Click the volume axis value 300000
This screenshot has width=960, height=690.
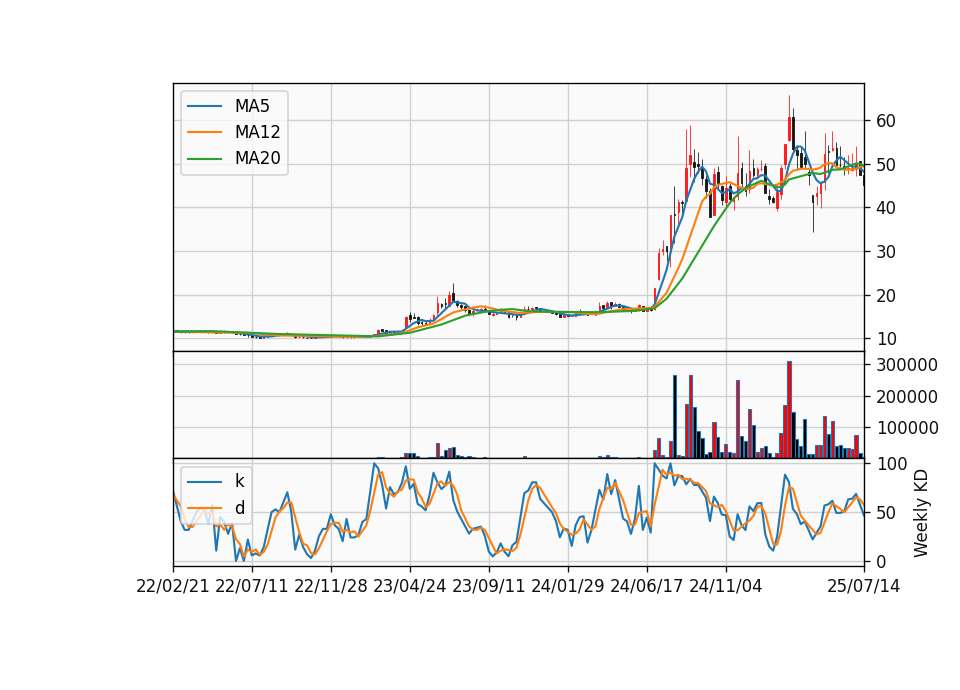907,365
